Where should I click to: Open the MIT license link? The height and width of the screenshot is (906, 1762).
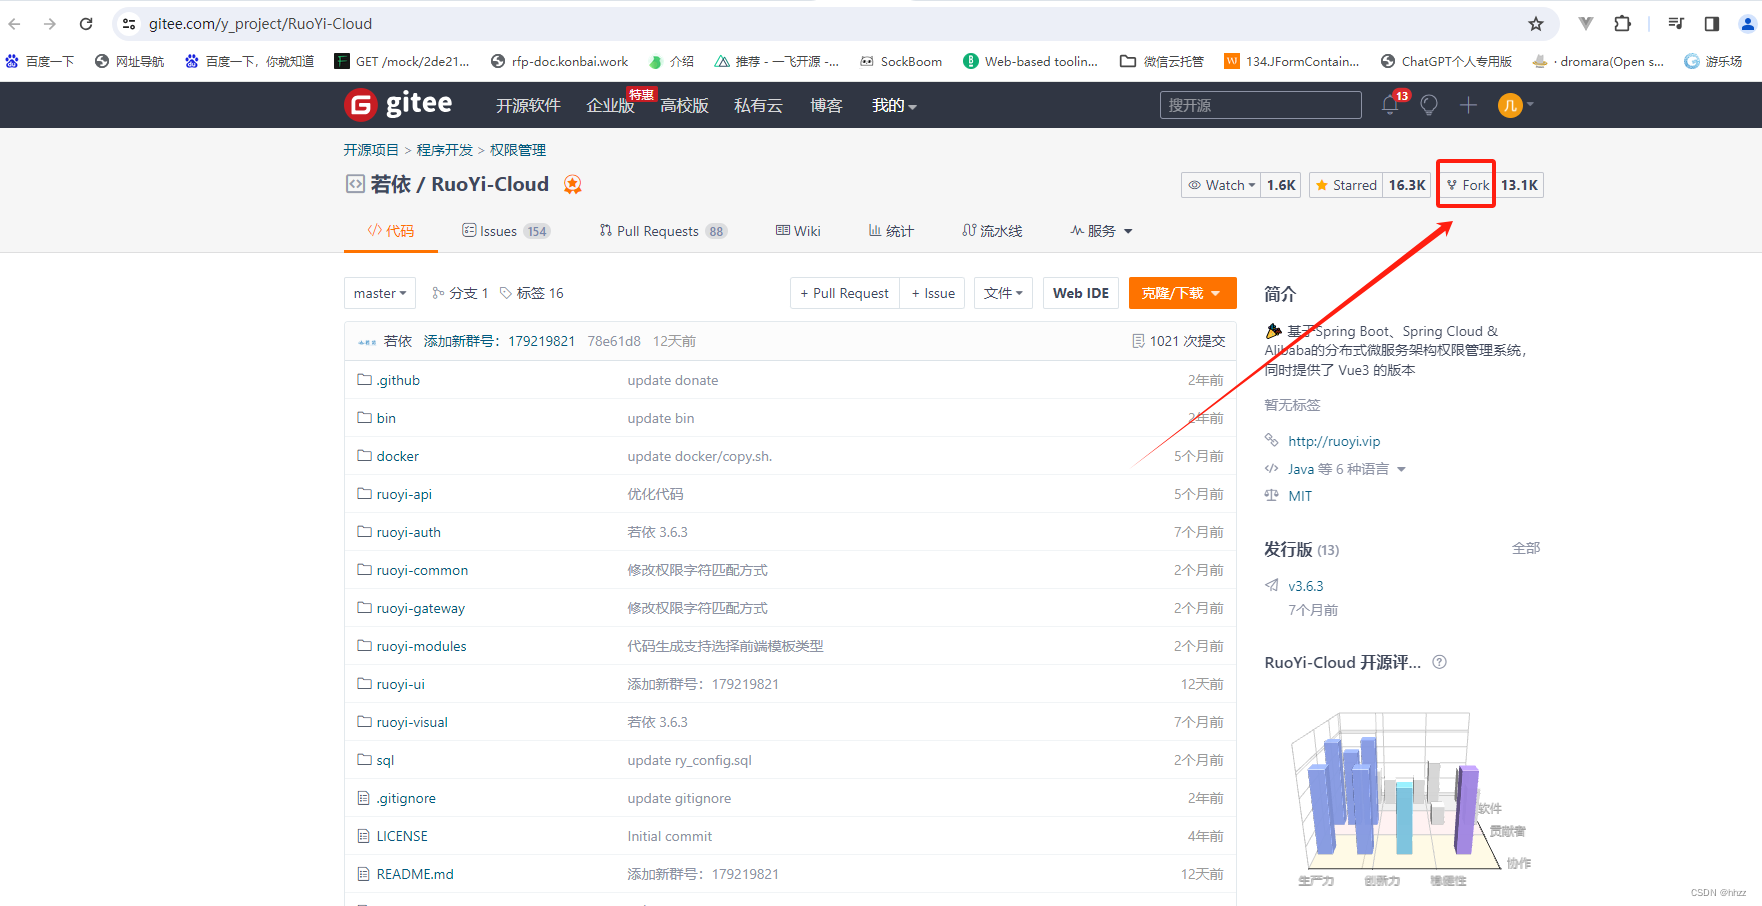(1300, 496)
